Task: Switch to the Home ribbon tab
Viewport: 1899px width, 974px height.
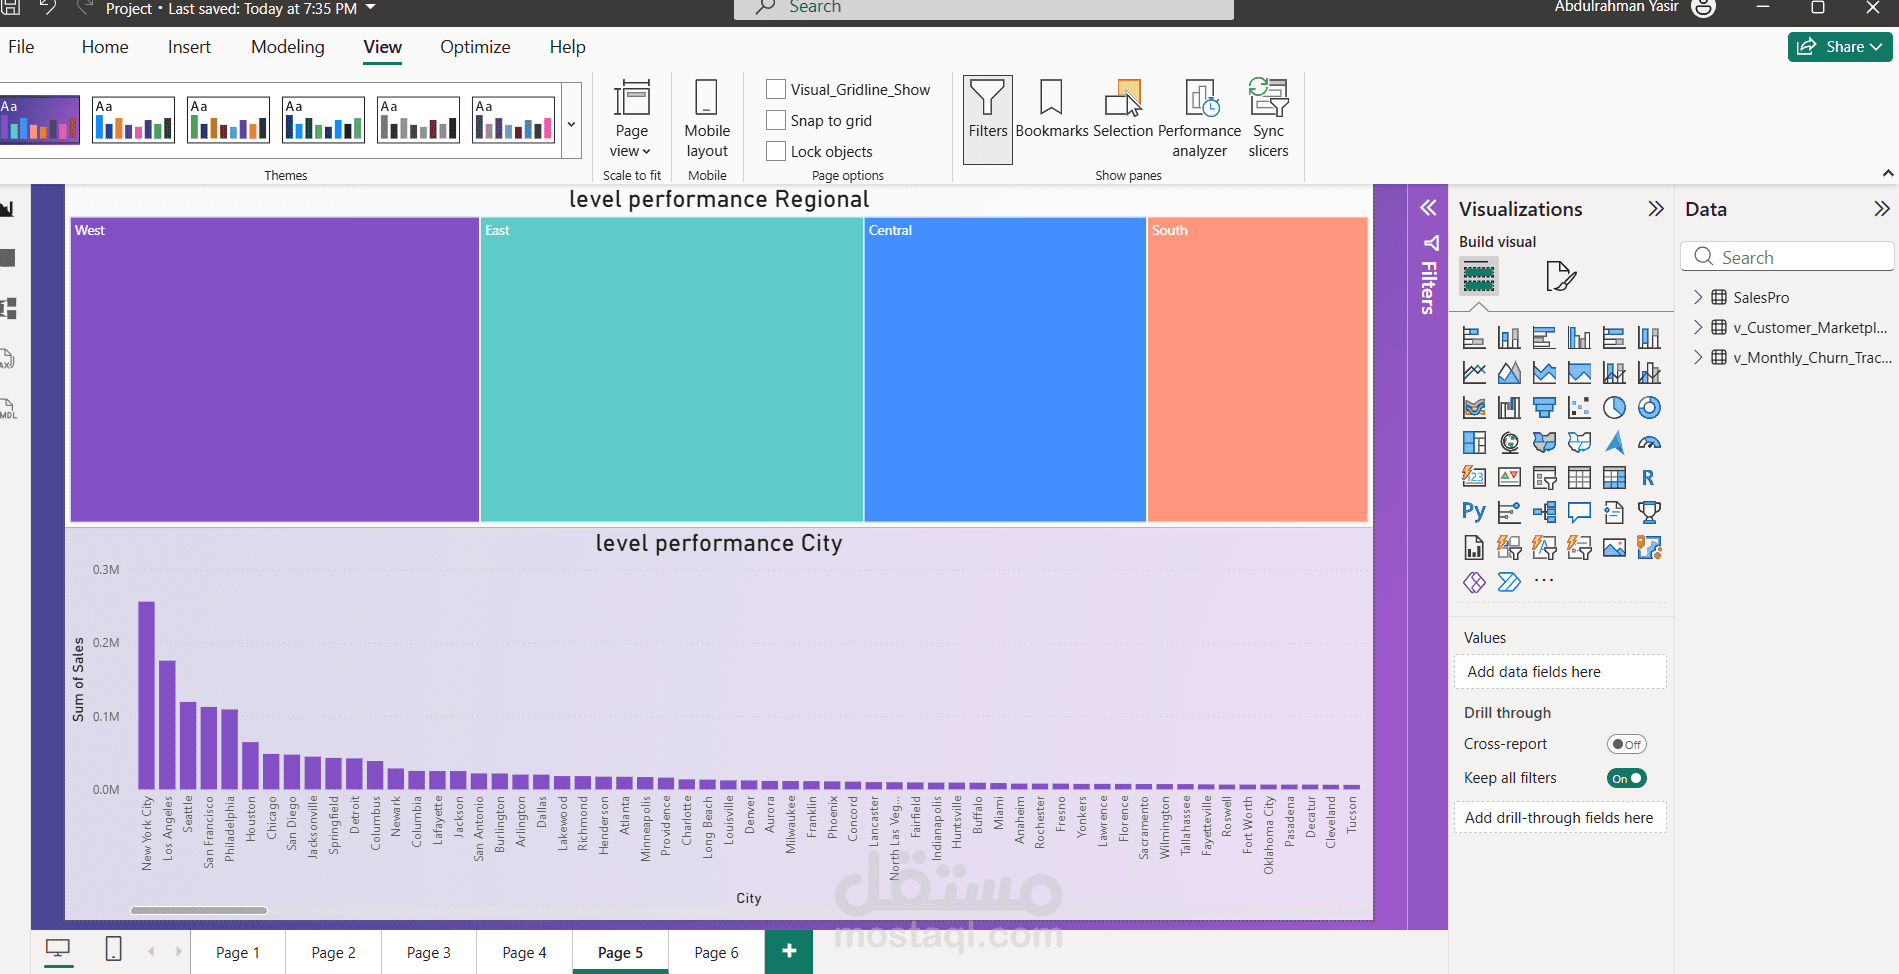Action: point(105,47)
